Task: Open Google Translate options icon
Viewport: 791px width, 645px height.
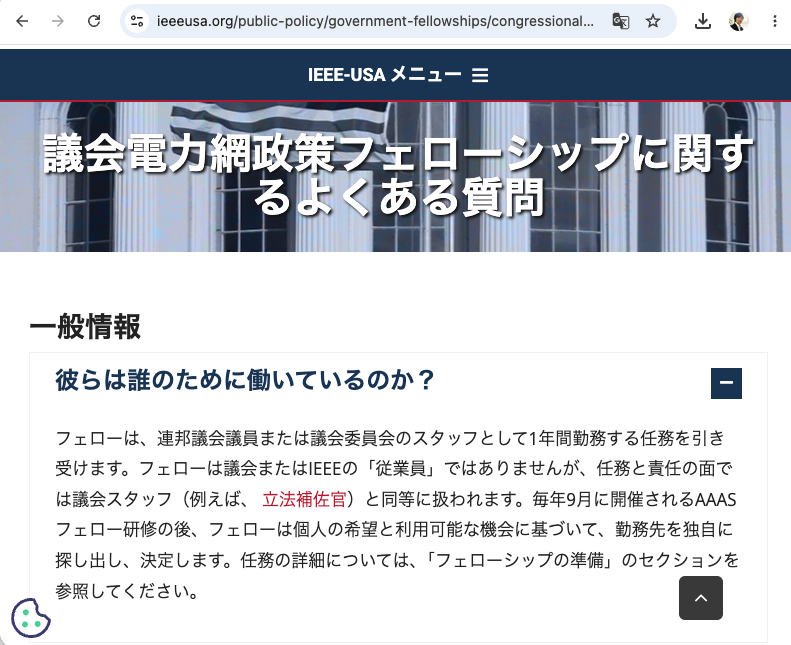Action: pyautogui.click(x=620, y=21)
